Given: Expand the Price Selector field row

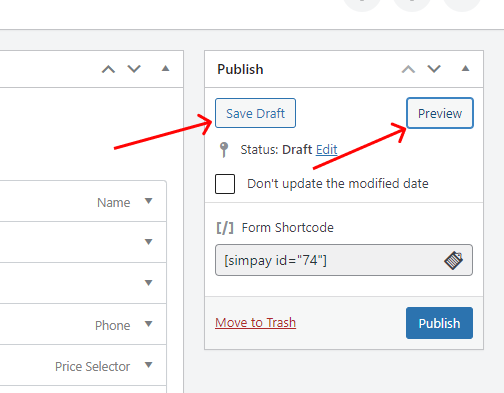Looking at the screenshot, I should 149,365.
